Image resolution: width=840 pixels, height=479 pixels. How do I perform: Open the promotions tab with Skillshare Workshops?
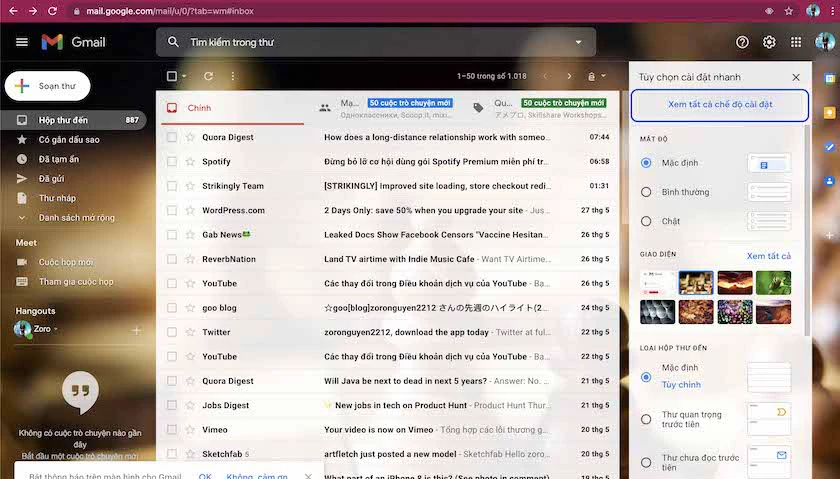tap(541, 108)
